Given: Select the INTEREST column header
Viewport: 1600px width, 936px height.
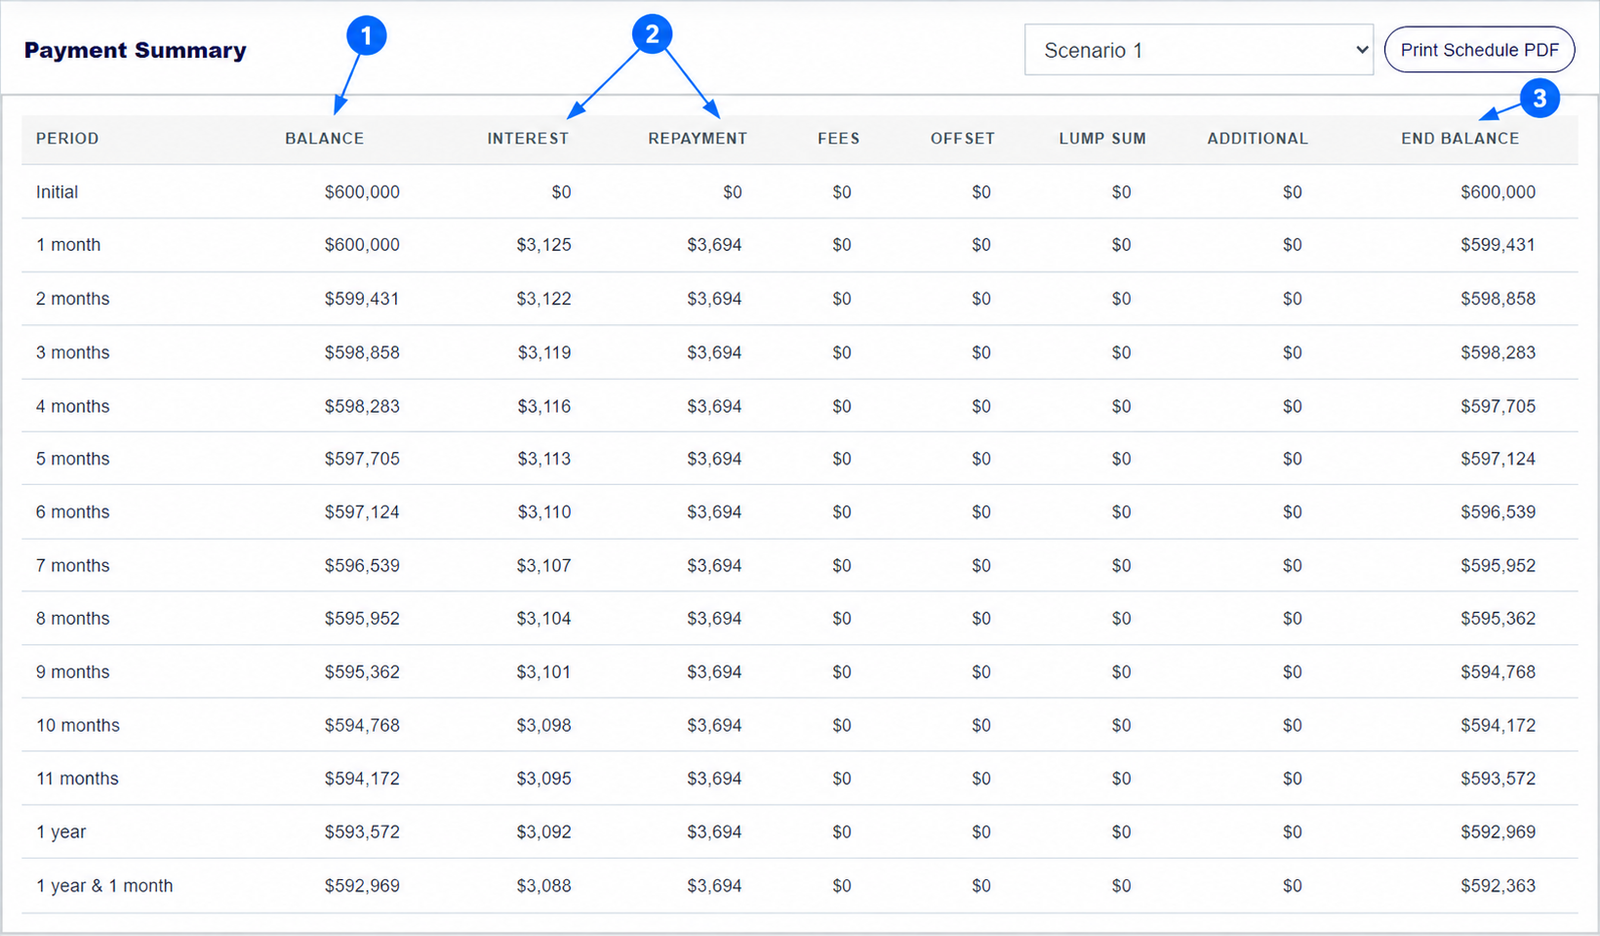Looking at the screenshot, I should pyautogui.click(x=528, y=138).
